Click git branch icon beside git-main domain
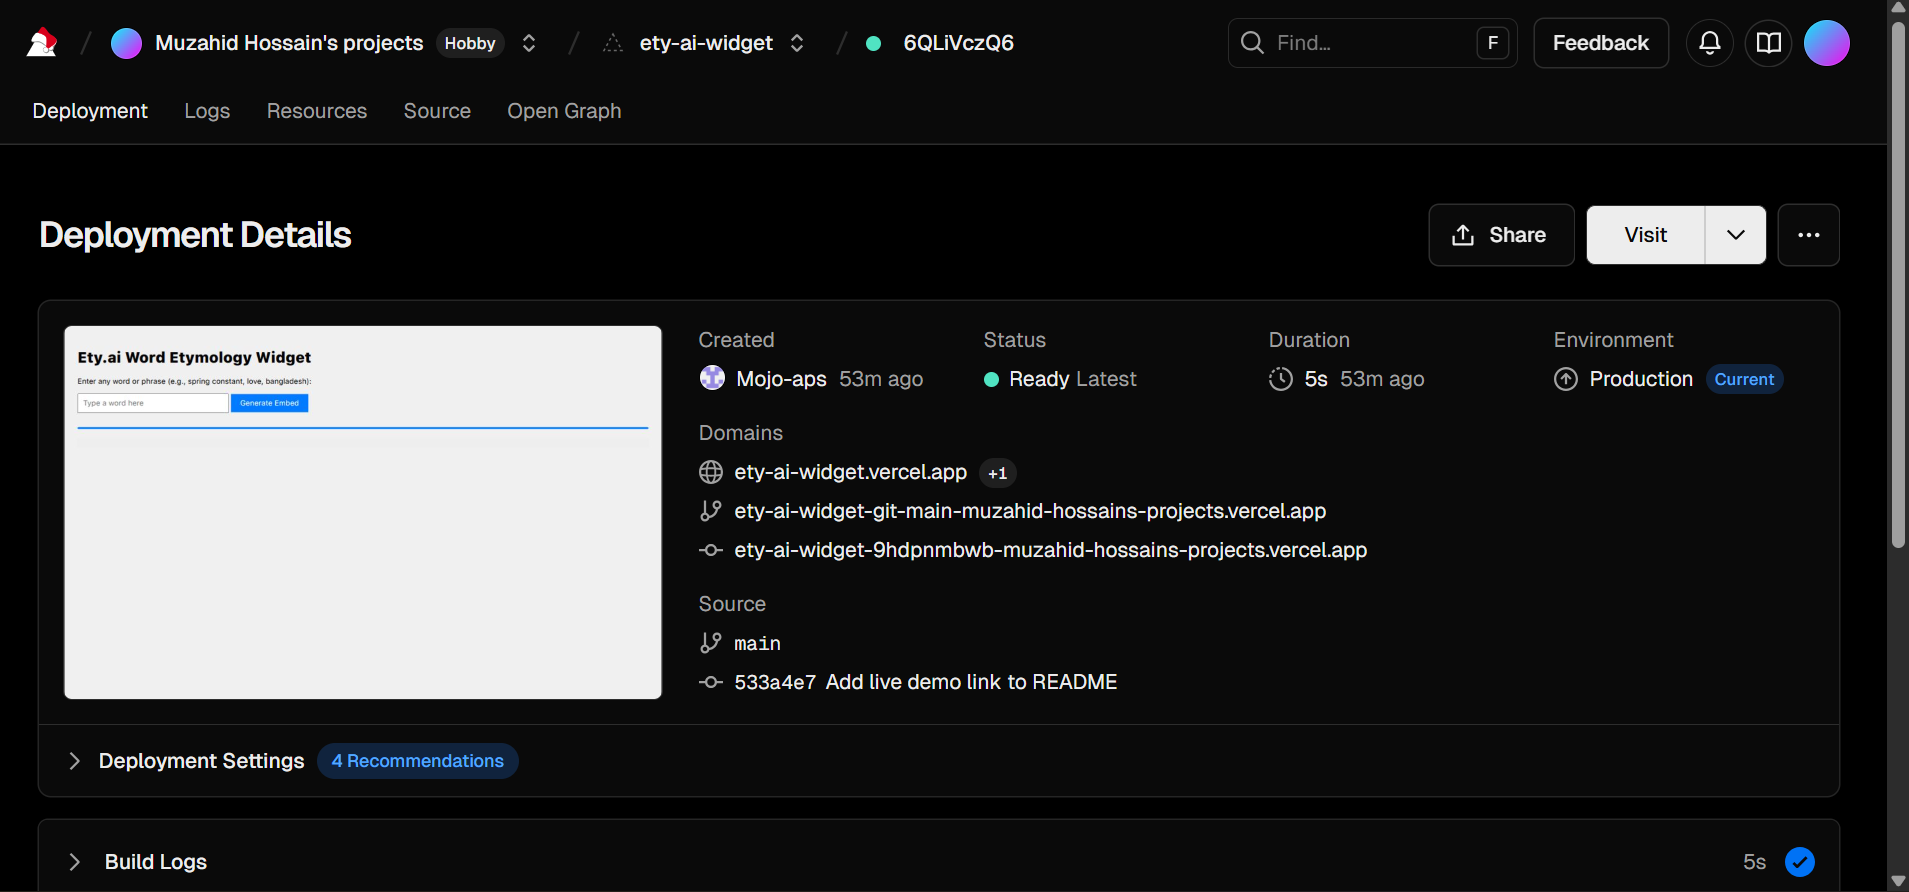 [x=711, y=511]
